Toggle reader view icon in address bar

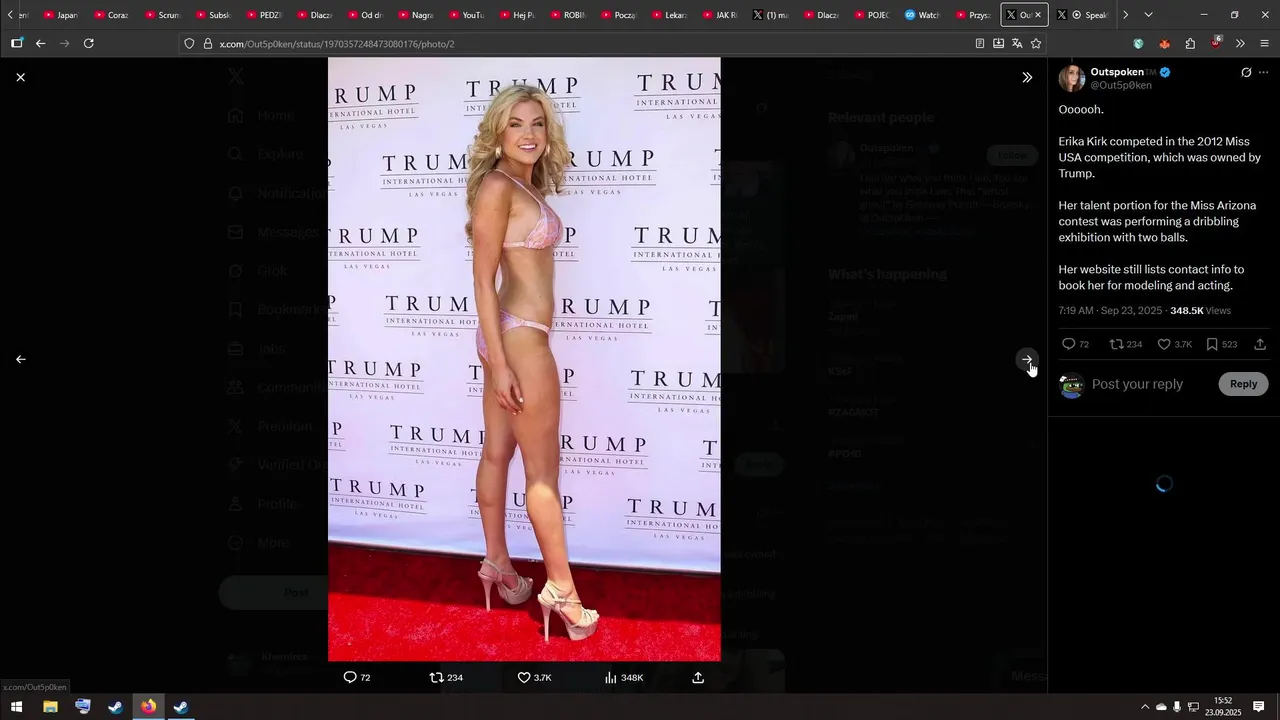click(x=980, y=43)
